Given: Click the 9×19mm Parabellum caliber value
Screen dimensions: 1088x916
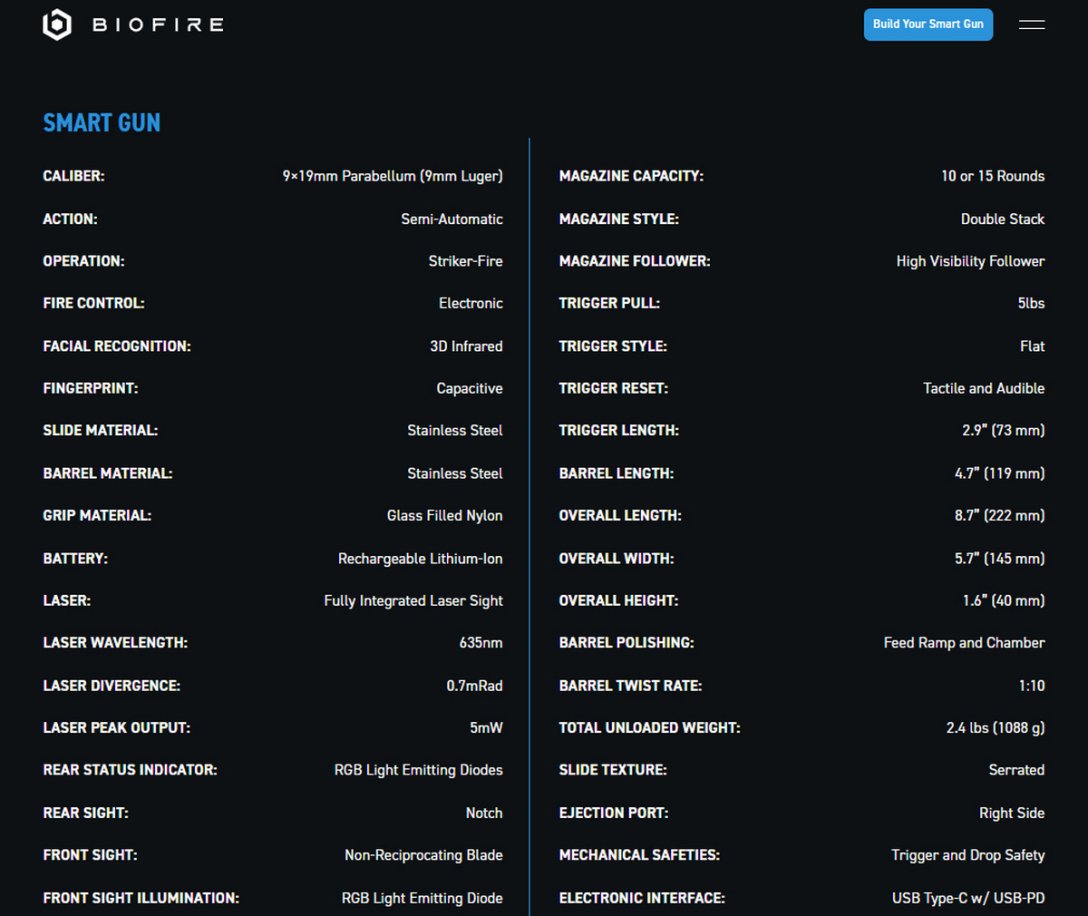Looking at the screenshot, I should (x=392, y=176).
